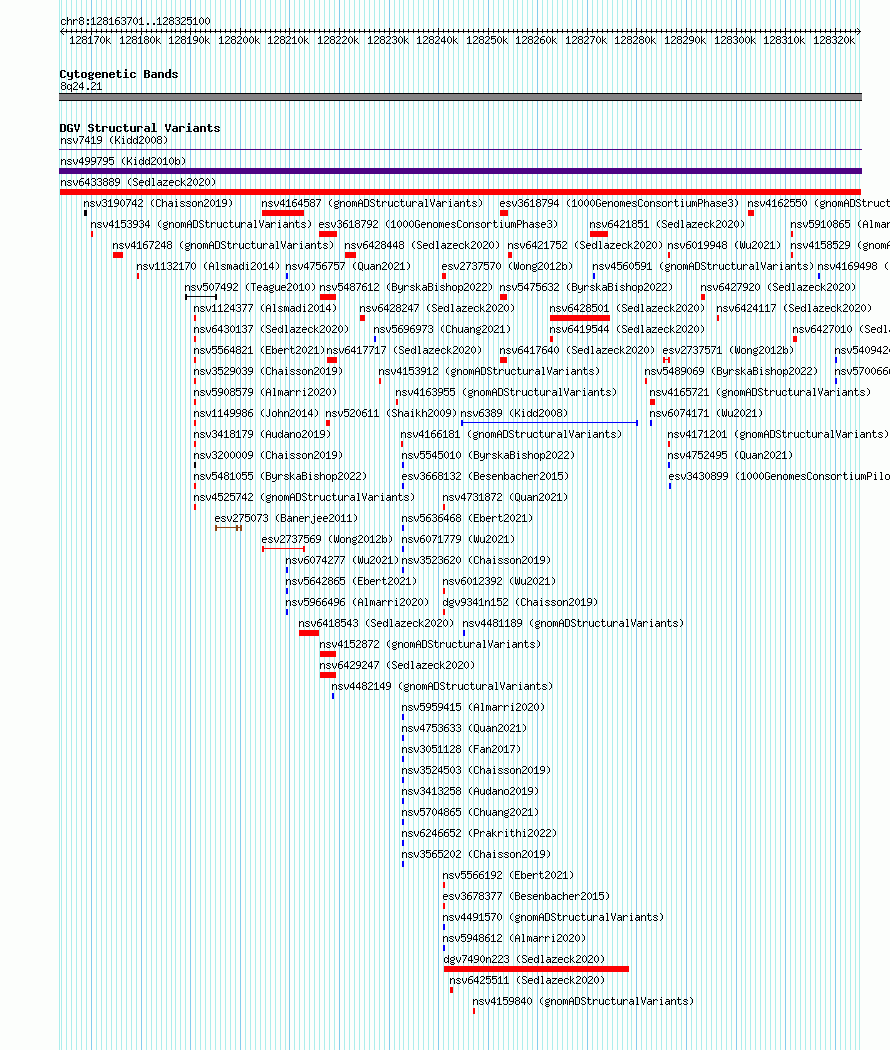
Task: Open esv3618794 (1000GenomesConsortiumPhase3) label
Action: point(619,203)
